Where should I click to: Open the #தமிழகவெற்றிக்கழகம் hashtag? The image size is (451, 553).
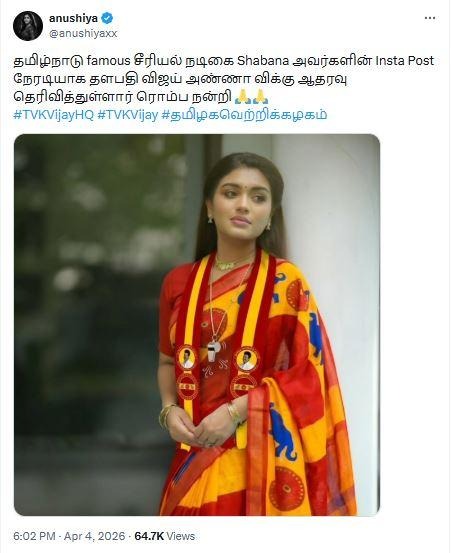pos(244,115)
